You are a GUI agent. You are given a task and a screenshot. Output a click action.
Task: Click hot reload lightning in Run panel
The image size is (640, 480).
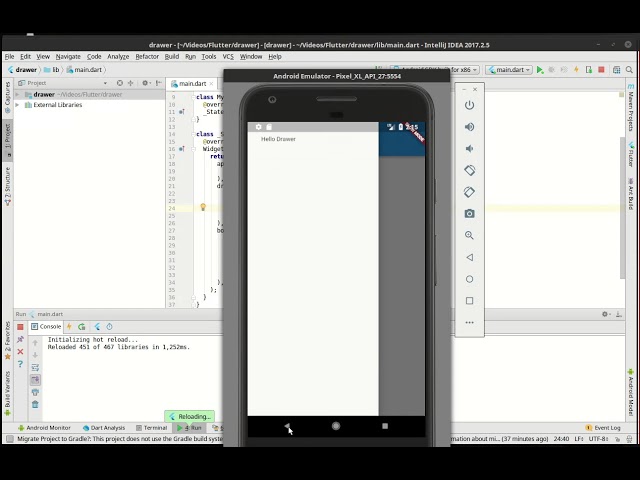coord(69,327)
